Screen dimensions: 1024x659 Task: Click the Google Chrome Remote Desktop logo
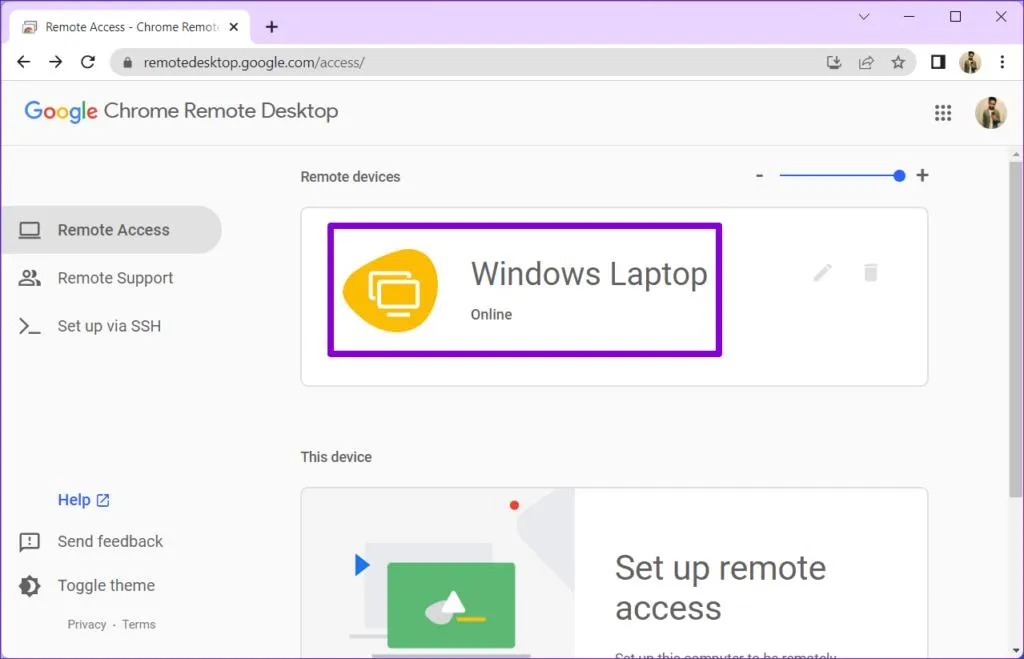pos(181,111)
